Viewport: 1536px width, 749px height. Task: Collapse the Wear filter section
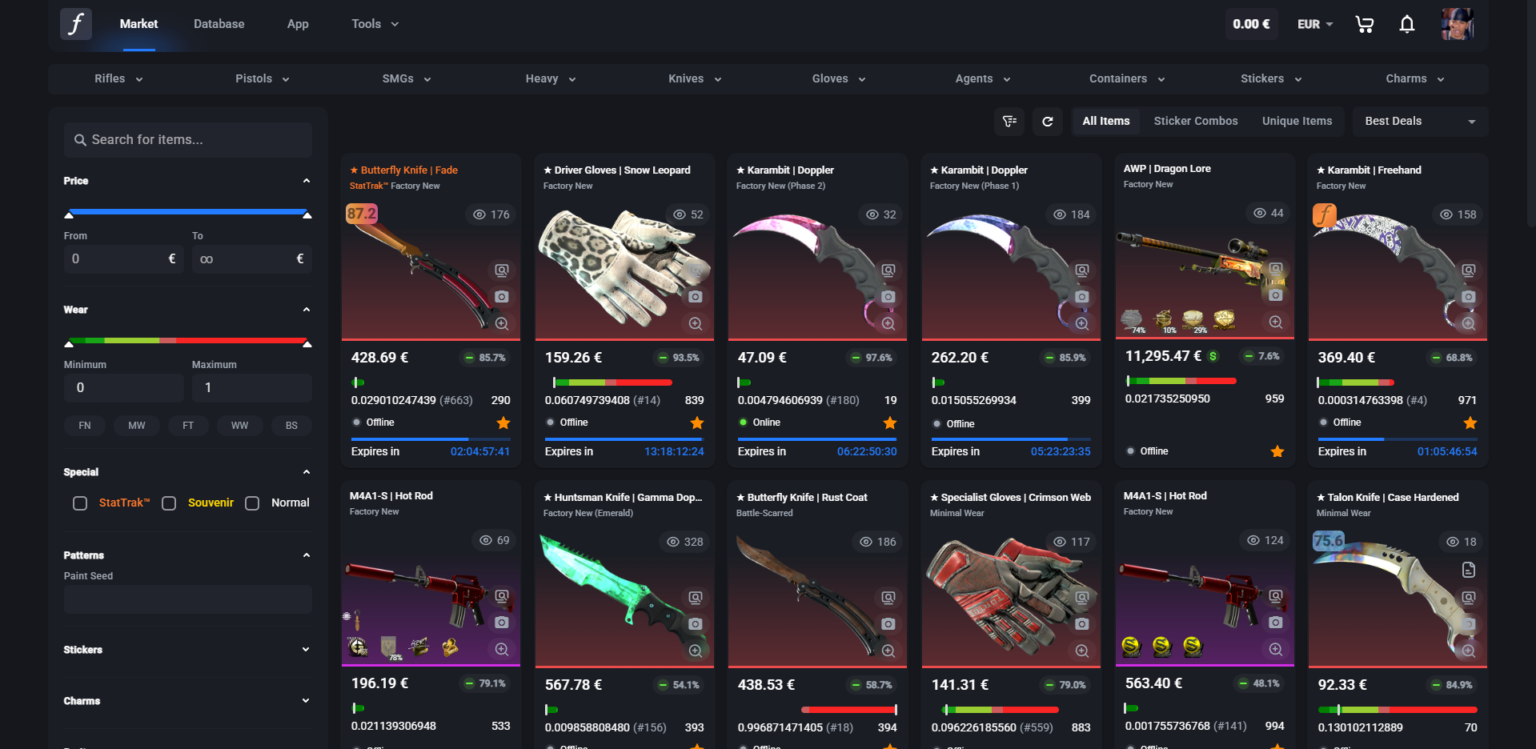[x=306, y=309]
